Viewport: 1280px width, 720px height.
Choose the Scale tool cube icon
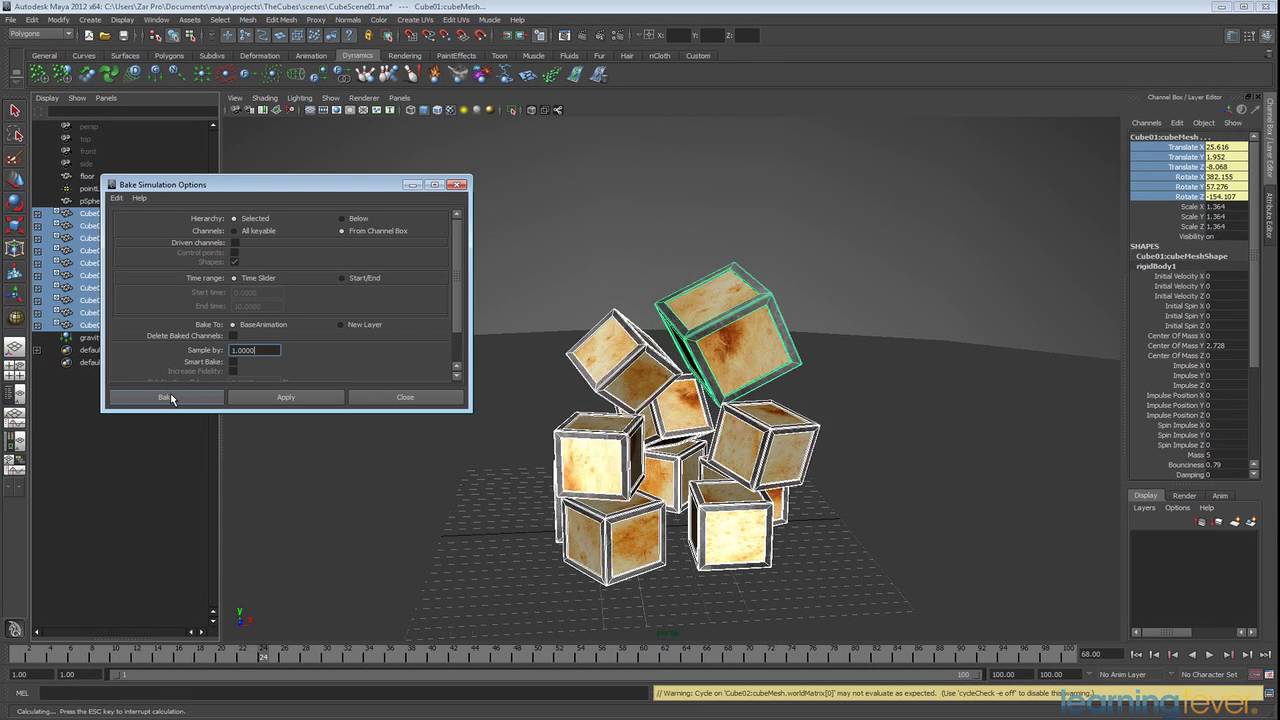pos(14,225)
